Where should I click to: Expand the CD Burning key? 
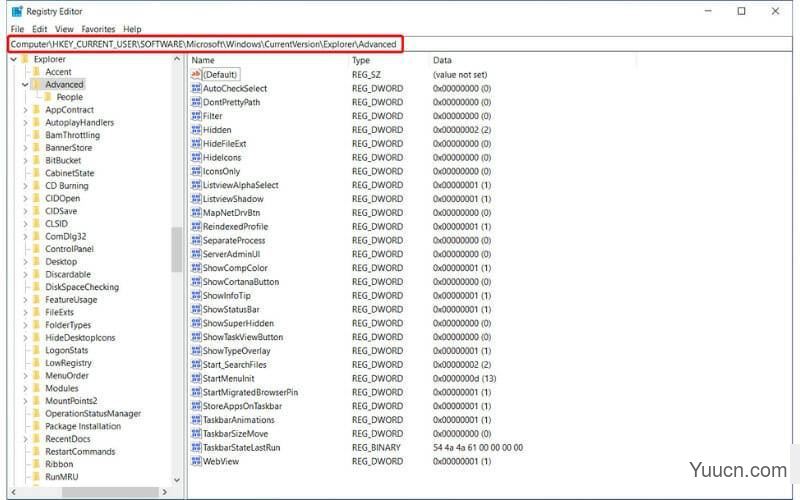25,186
